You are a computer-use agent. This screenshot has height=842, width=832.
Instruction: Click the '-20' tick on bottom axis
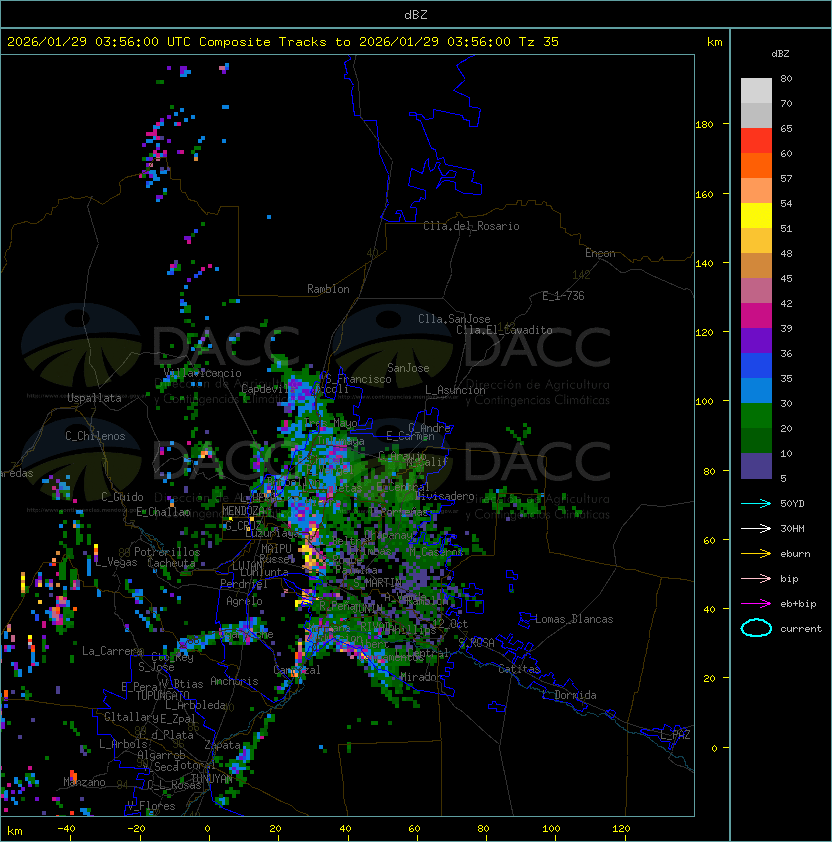[136, 829]
